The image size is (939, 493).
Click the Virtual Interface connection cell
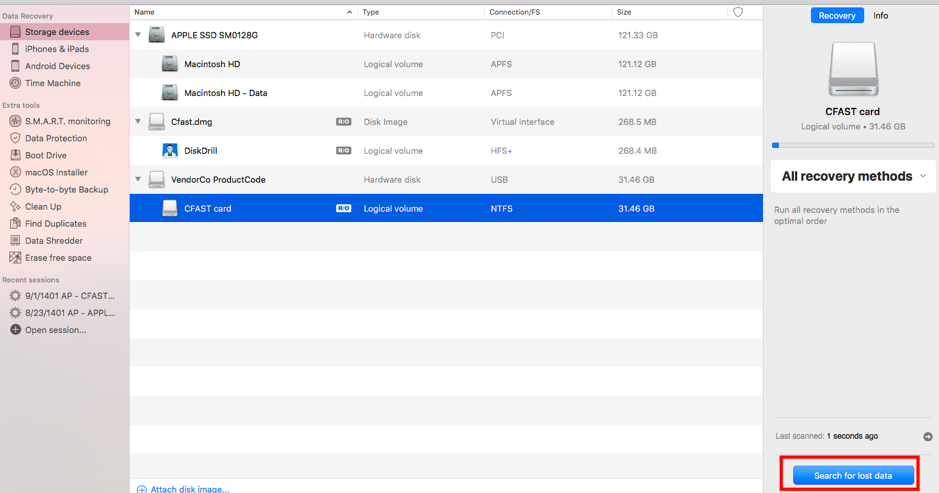(x=522, y=122)
